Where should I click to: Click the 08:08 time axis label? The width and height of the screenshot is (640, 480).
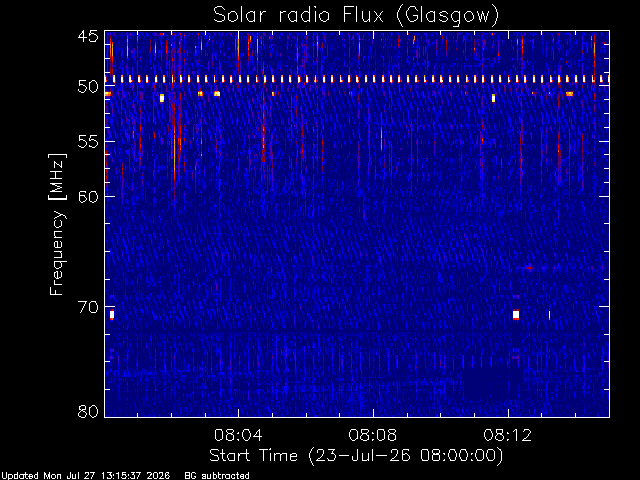[373, 435]
